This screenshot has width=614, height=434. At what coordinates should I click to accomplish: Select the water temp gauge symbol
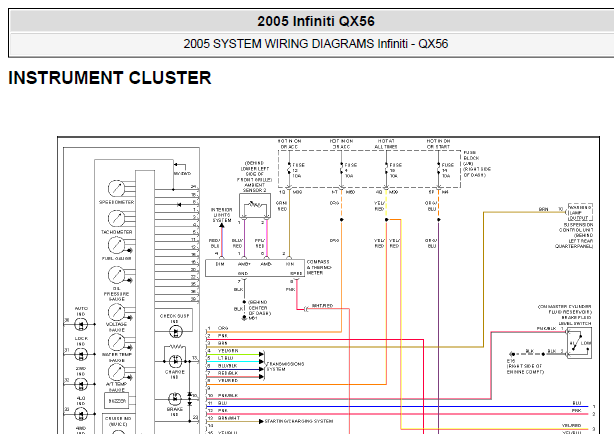pyautogui.click(x=116, y=342)
